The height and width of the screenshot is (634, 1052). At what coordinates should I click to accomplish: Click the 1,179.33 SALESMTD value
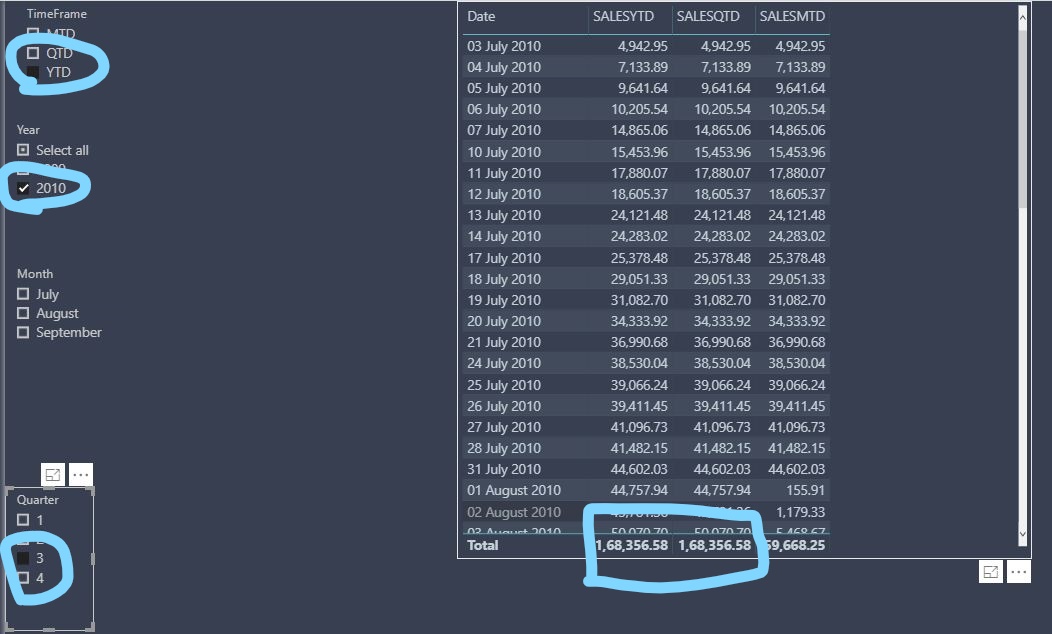(800, 513)
